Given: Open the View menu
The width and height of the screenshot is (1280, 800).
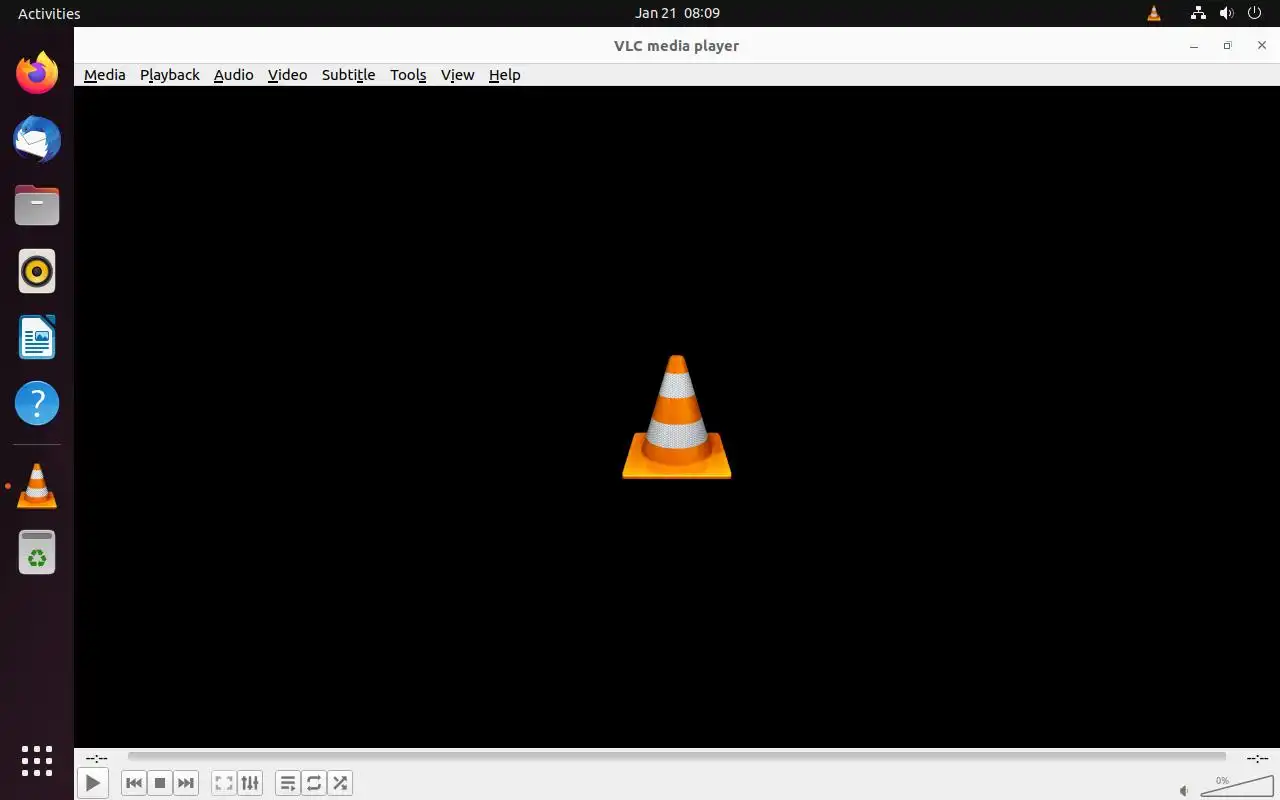Looking at the screenshot, I should [458, 75].
